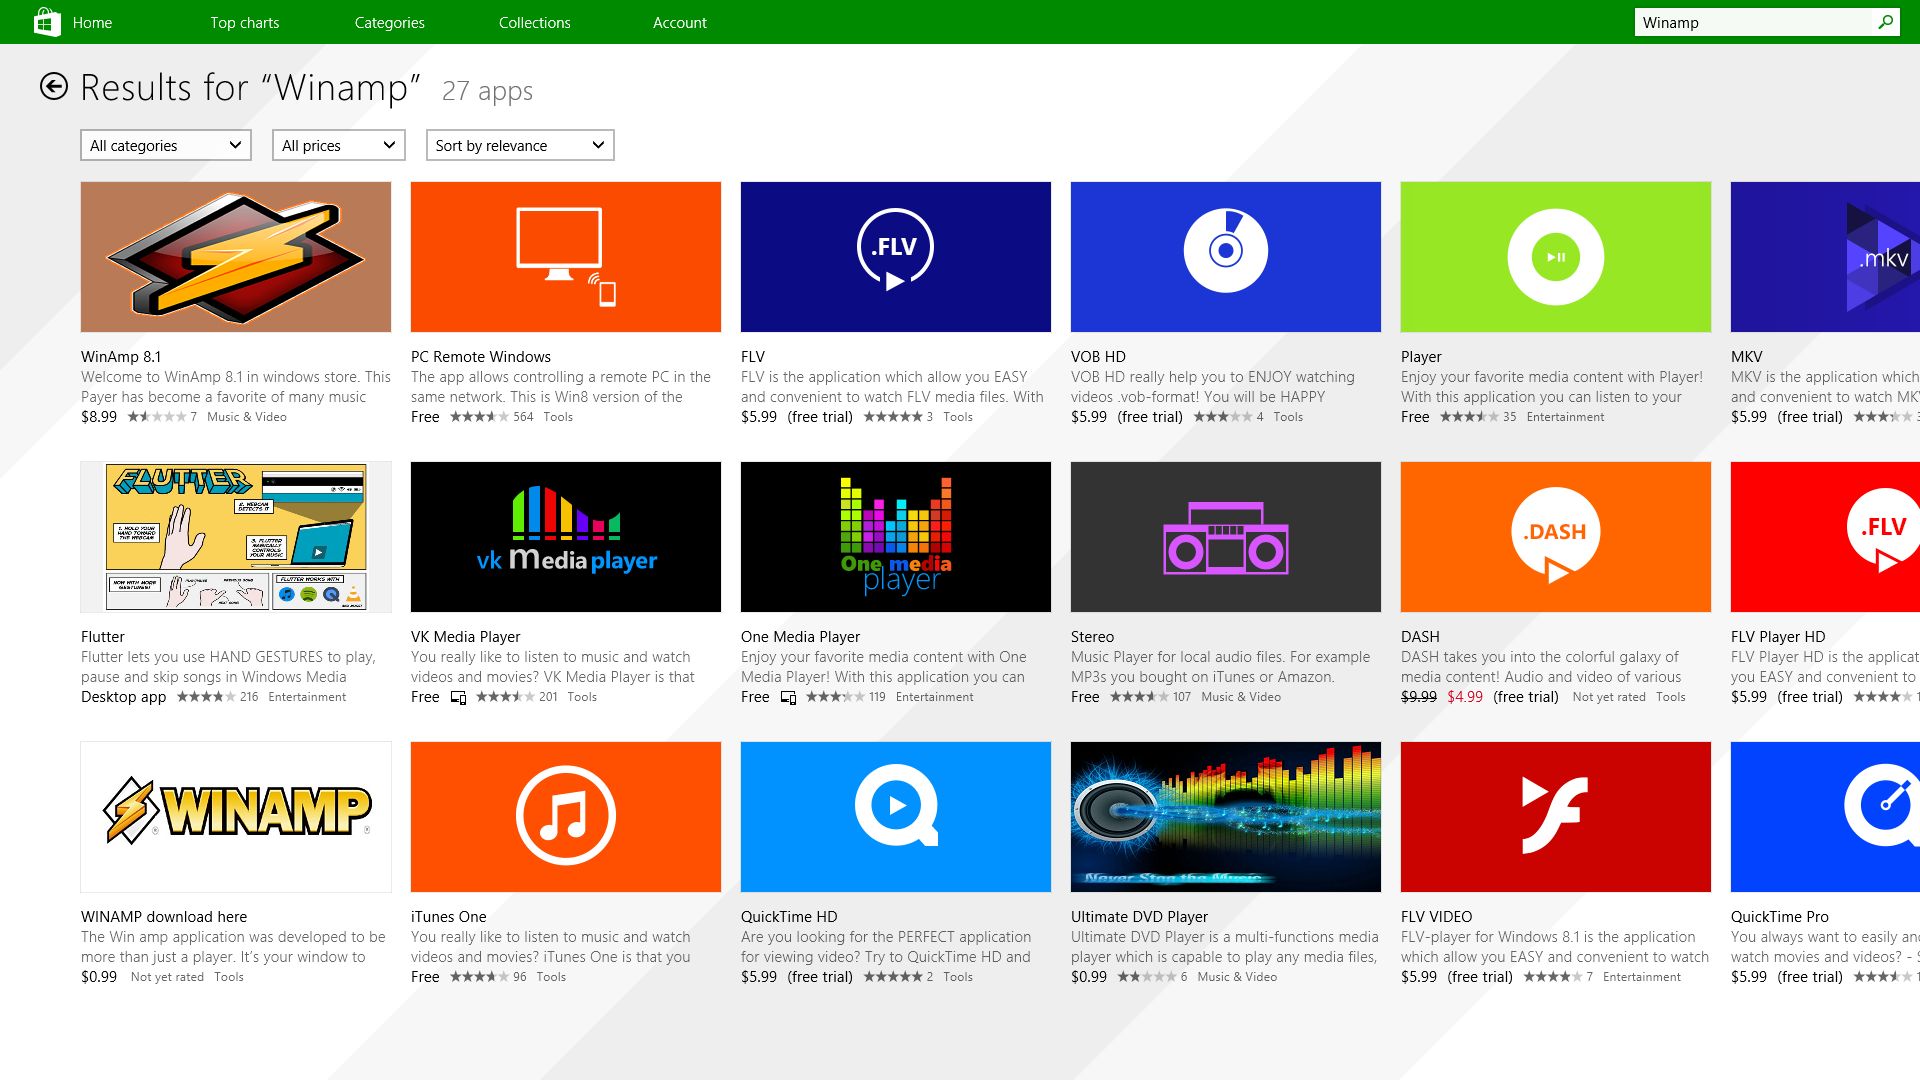Viewport: 1920px width, 1080px height.
Task: Open the Collections menu
Action: [534, 22]
